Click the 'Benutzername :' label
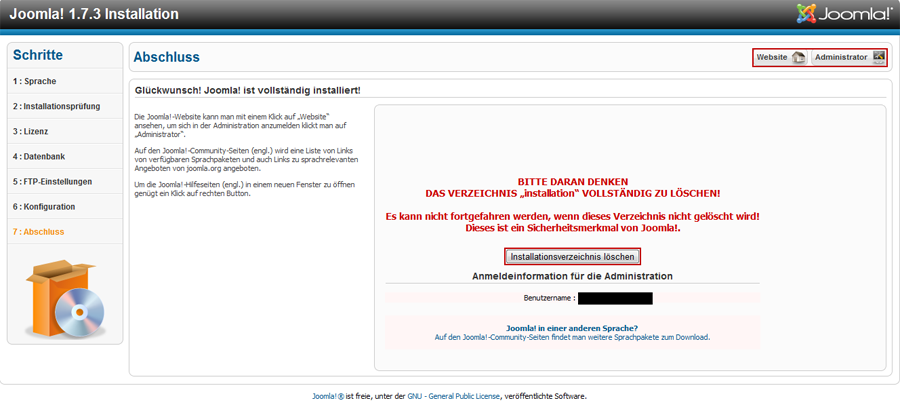Image resolution: width=900 pixels, height=407 pixels. tap(549, 299)
